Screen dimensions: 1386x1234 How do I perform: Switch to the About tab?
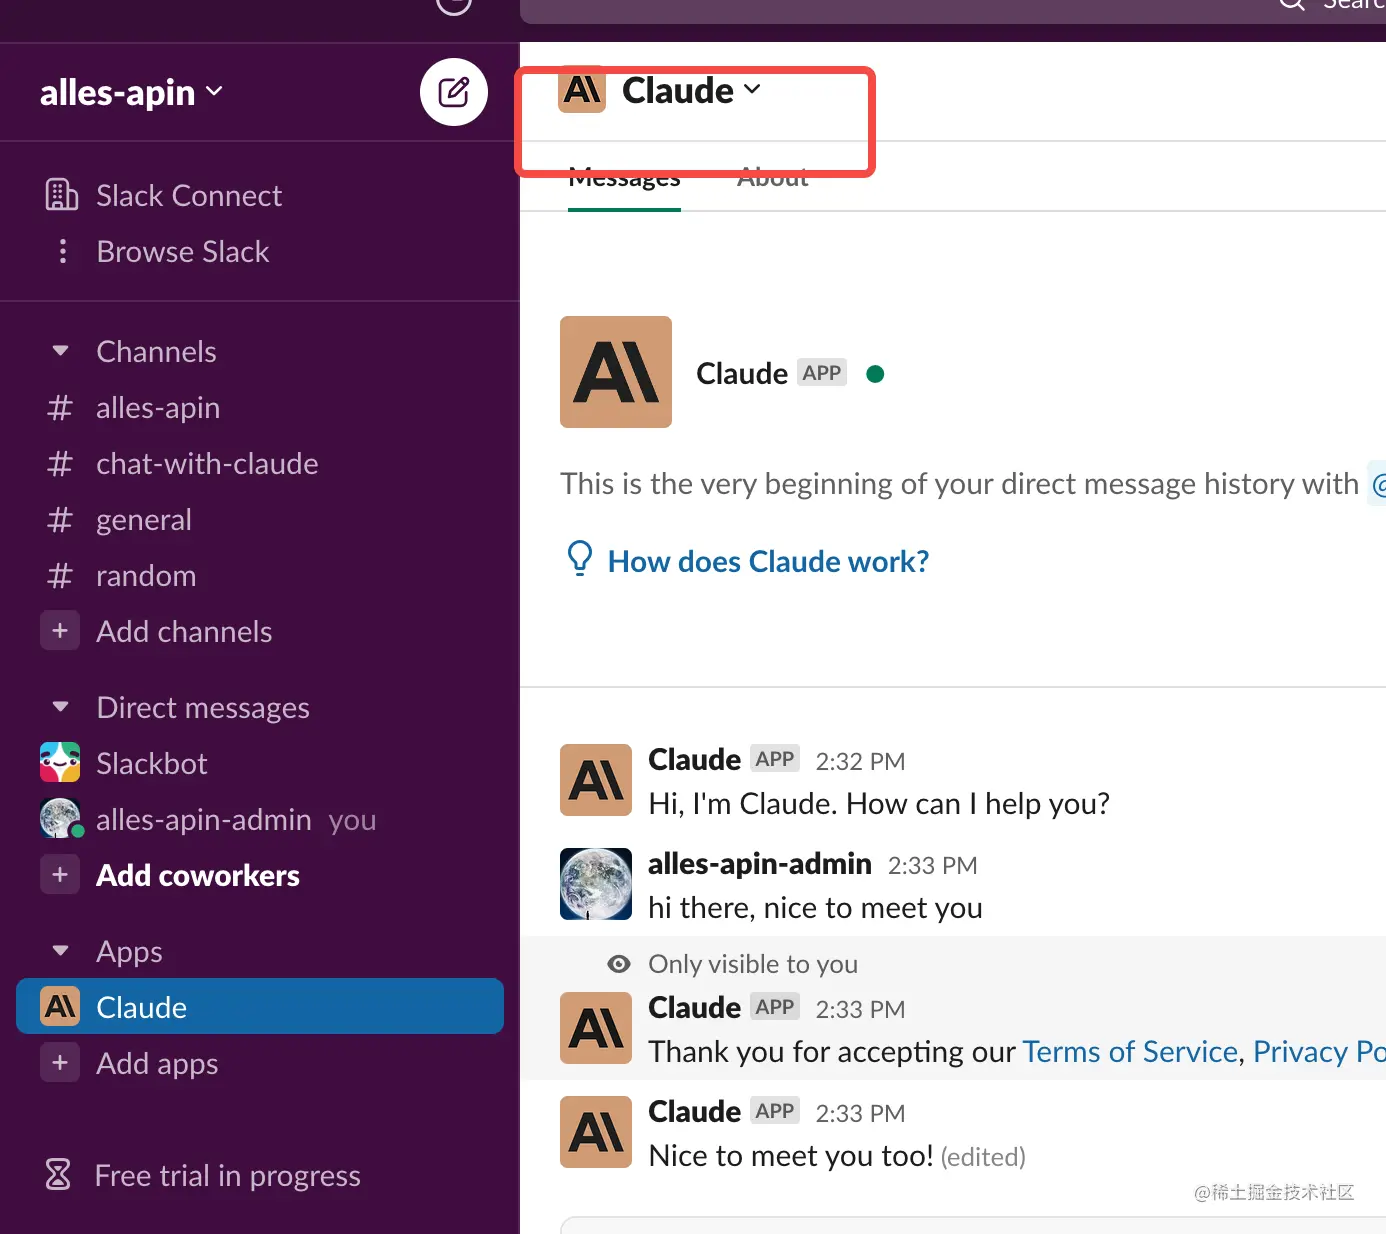pos(772,178)
